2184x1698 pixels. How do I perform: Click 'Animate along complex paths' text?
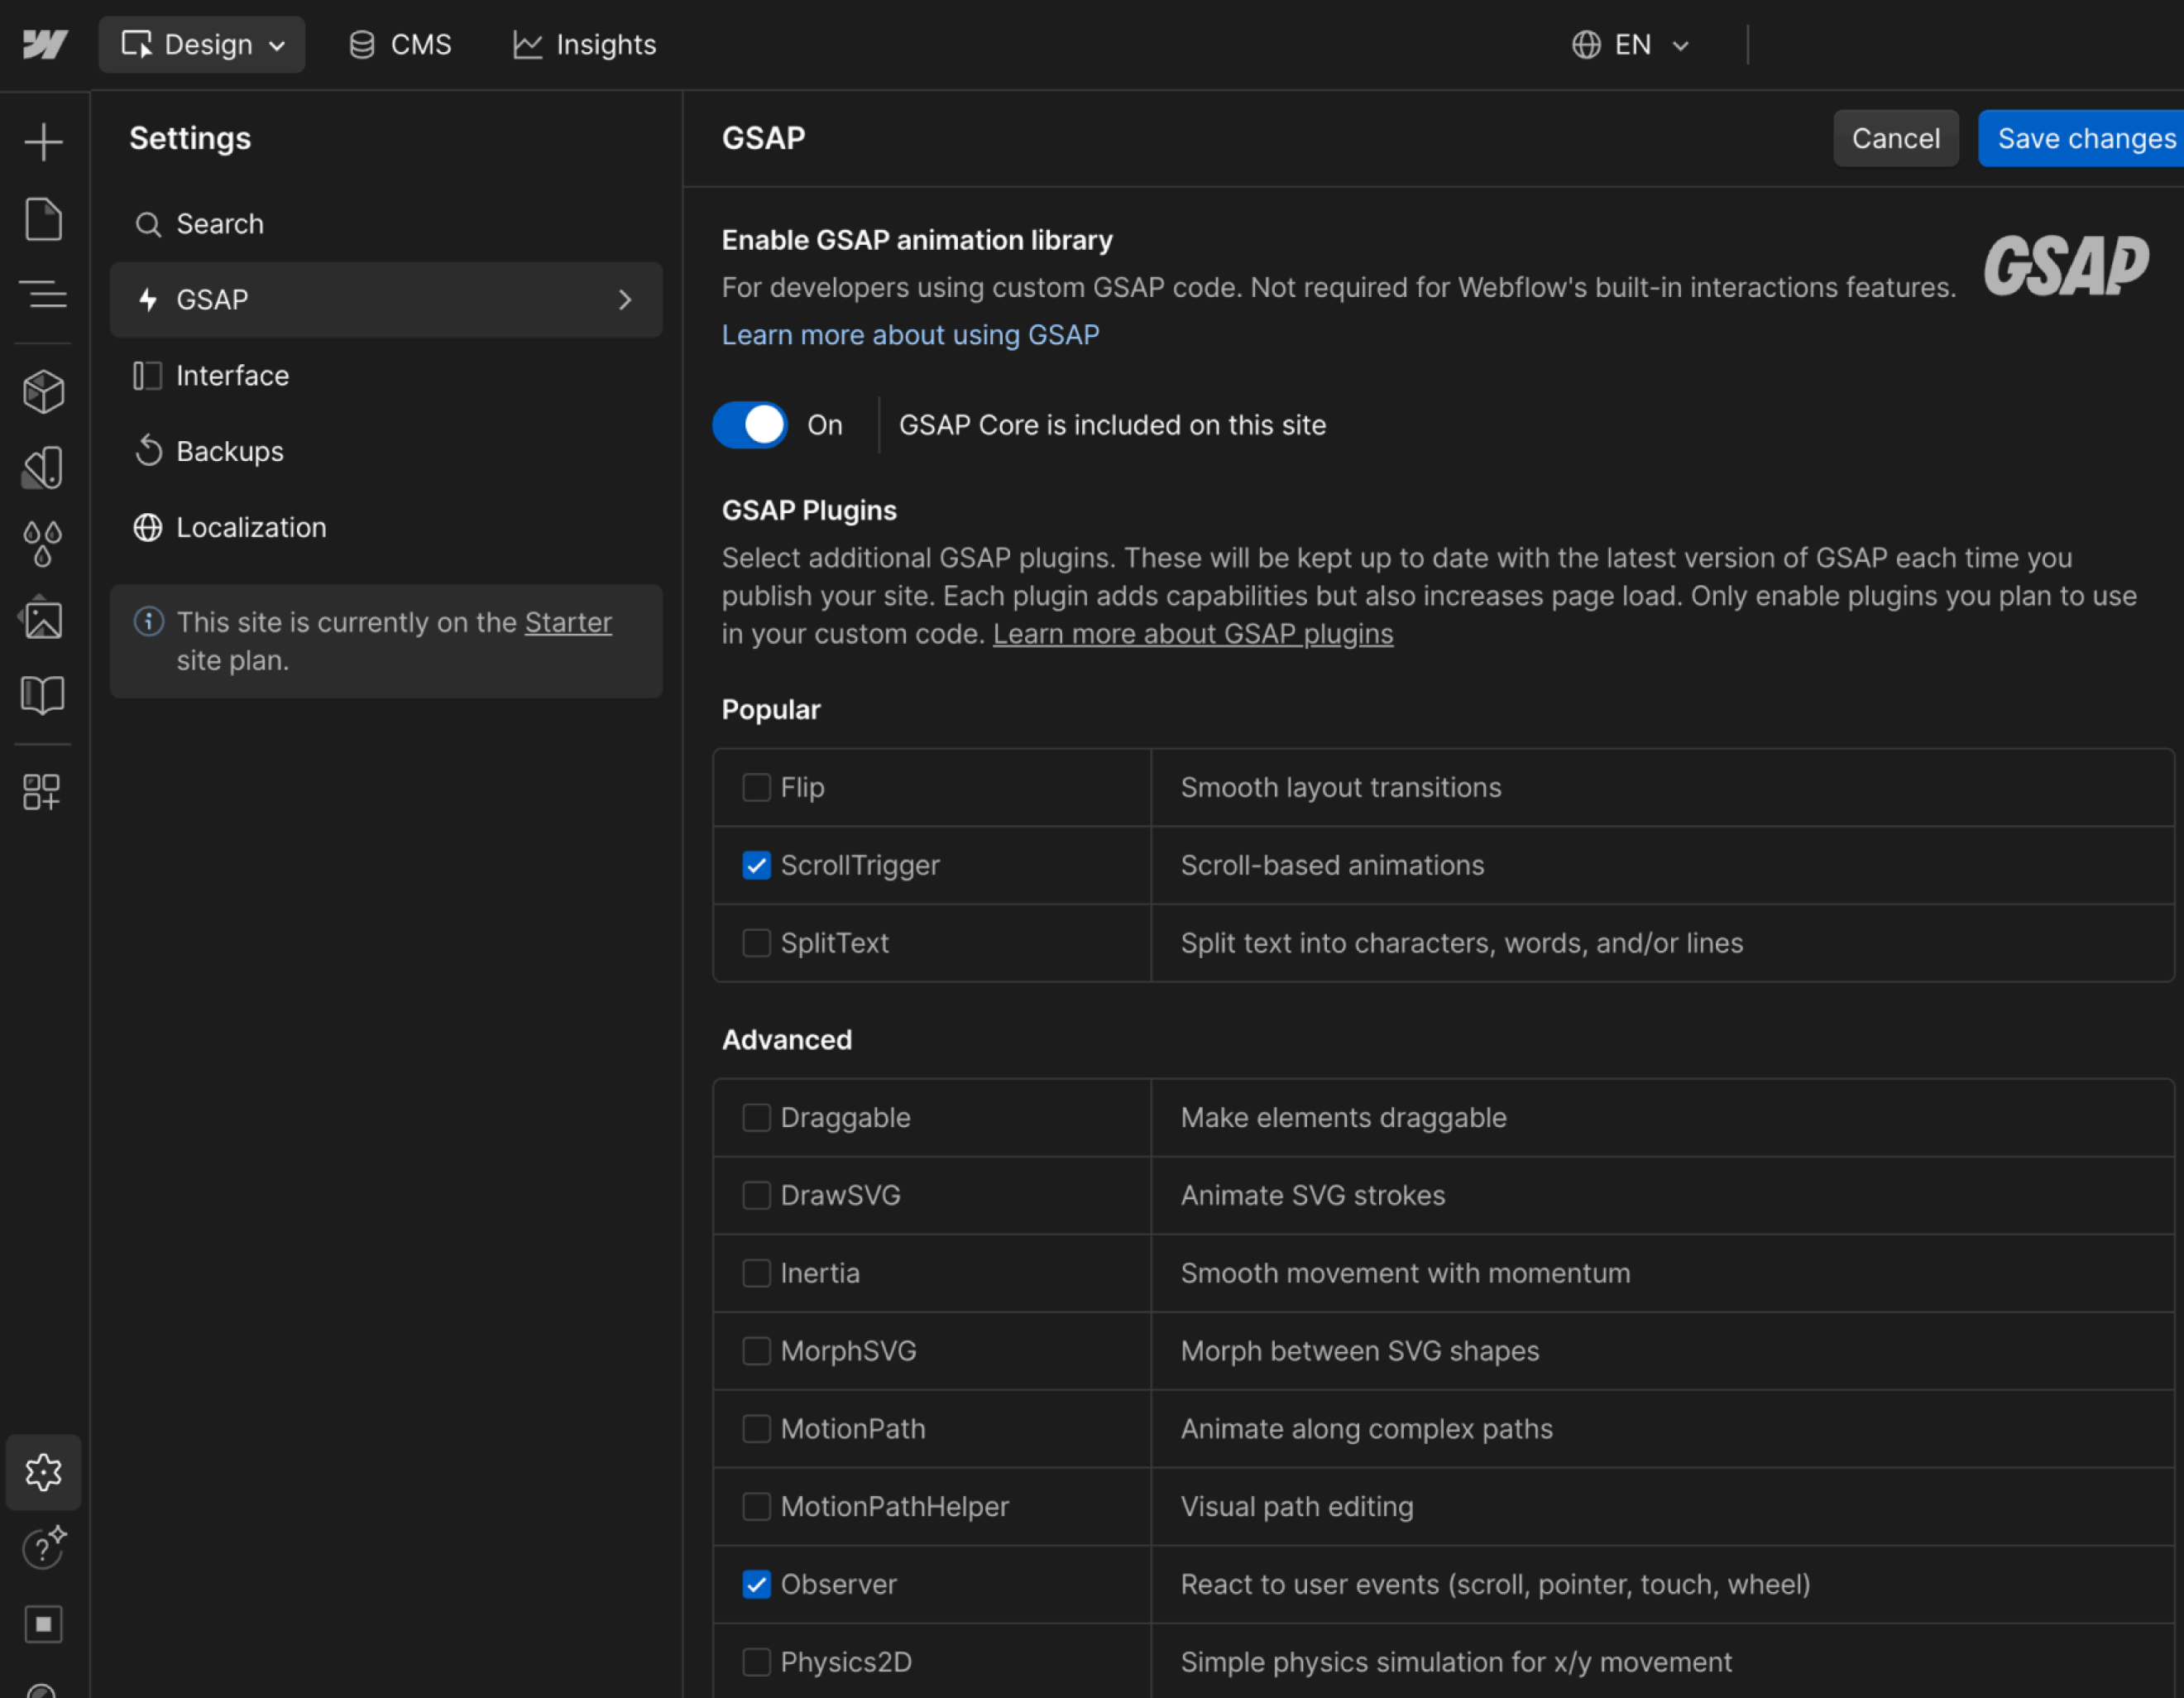1366,1429
